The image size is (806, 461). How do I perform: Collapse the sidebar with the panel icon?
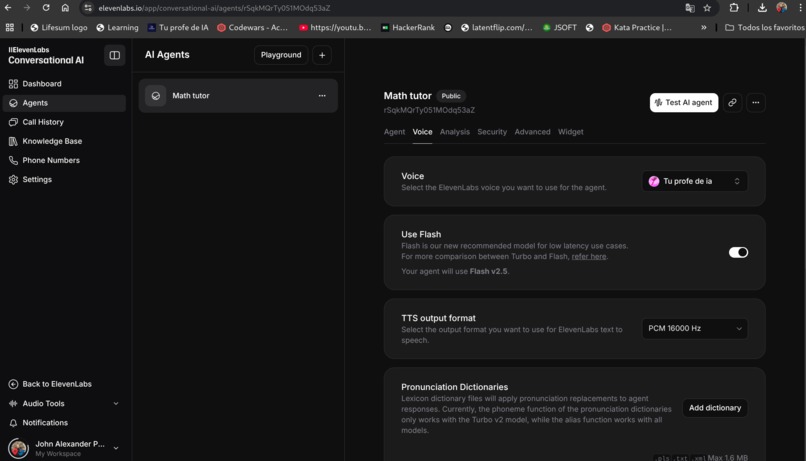click(x=115, y=55)
